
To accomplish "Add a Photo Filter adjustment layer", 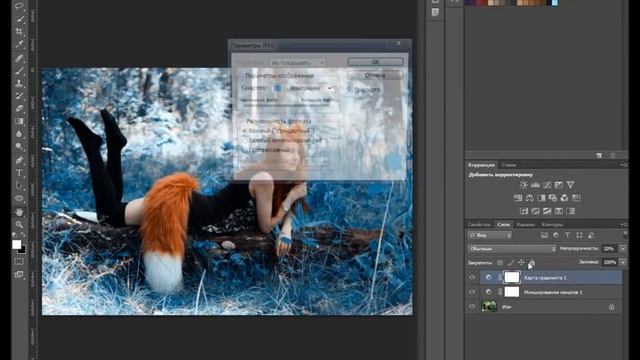I will point(553,198).
